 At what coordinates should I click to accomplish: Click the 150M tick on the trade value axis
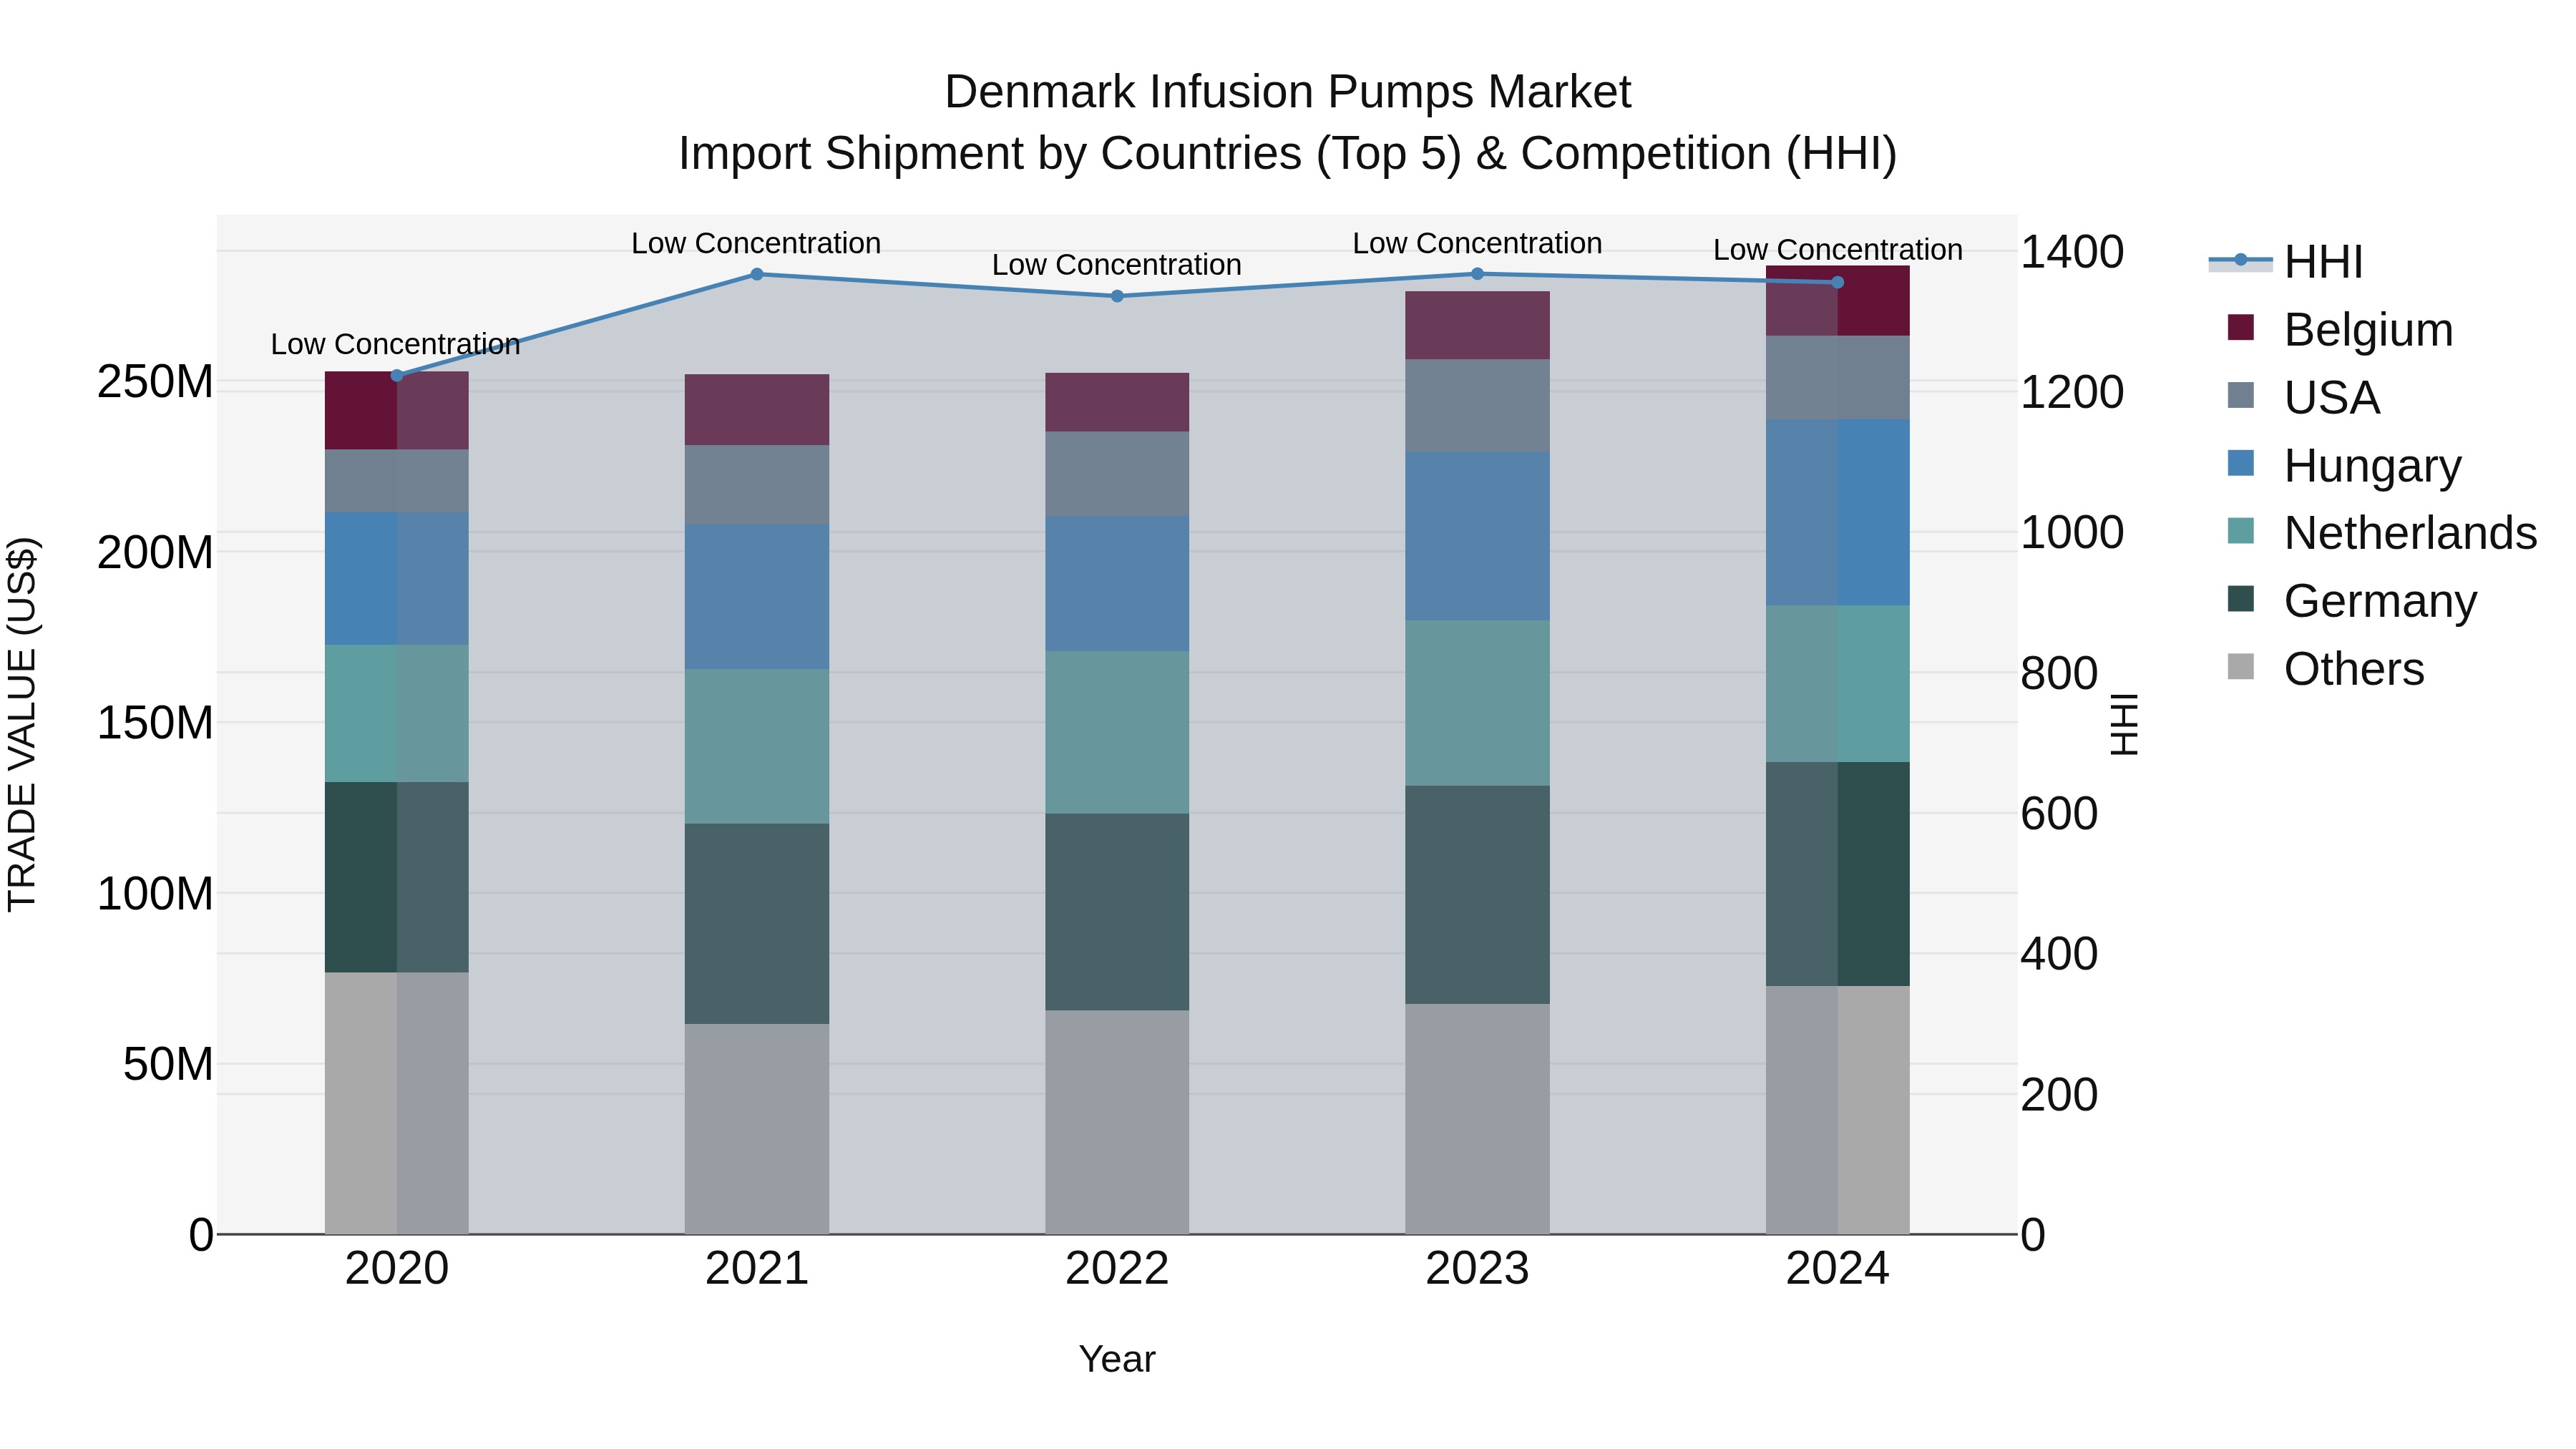(155, 723)
